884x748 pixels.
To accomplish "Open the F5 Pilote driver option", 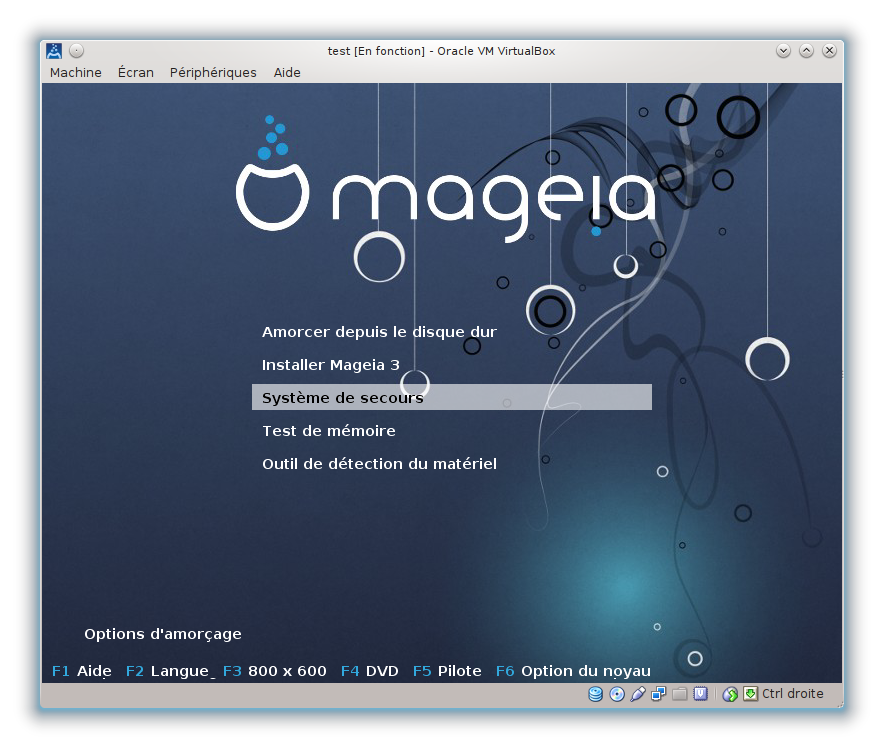I will (447, 671).
